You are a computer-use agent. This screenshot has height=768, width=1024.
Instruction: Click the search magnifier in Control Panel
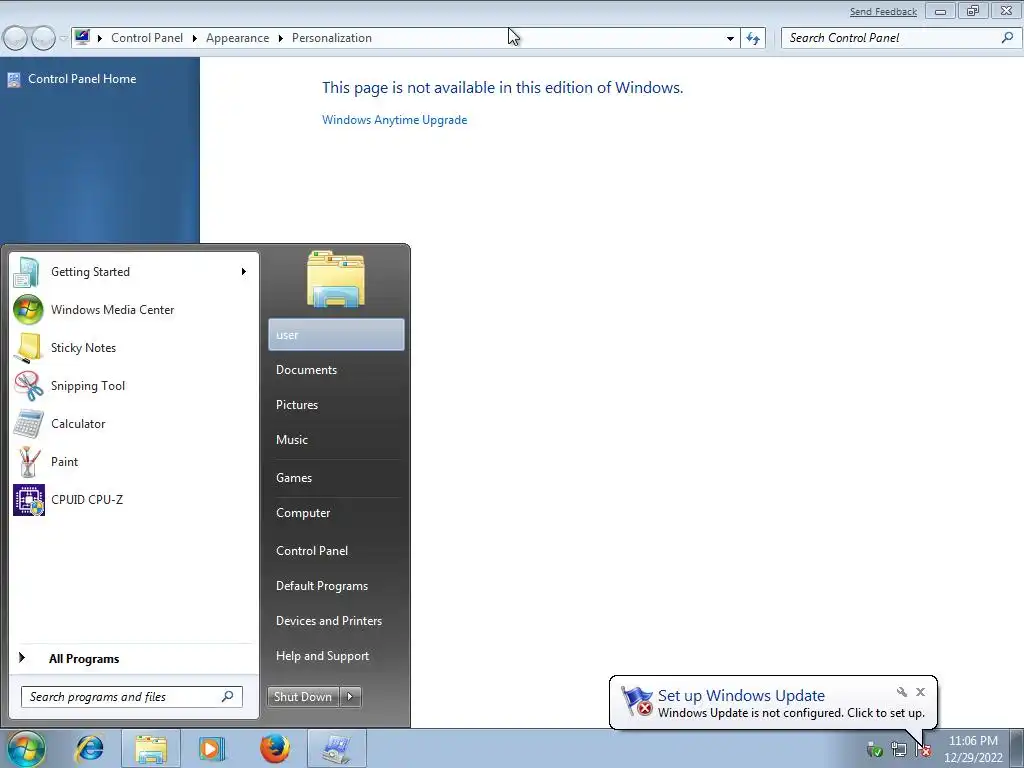(1007, 38)
